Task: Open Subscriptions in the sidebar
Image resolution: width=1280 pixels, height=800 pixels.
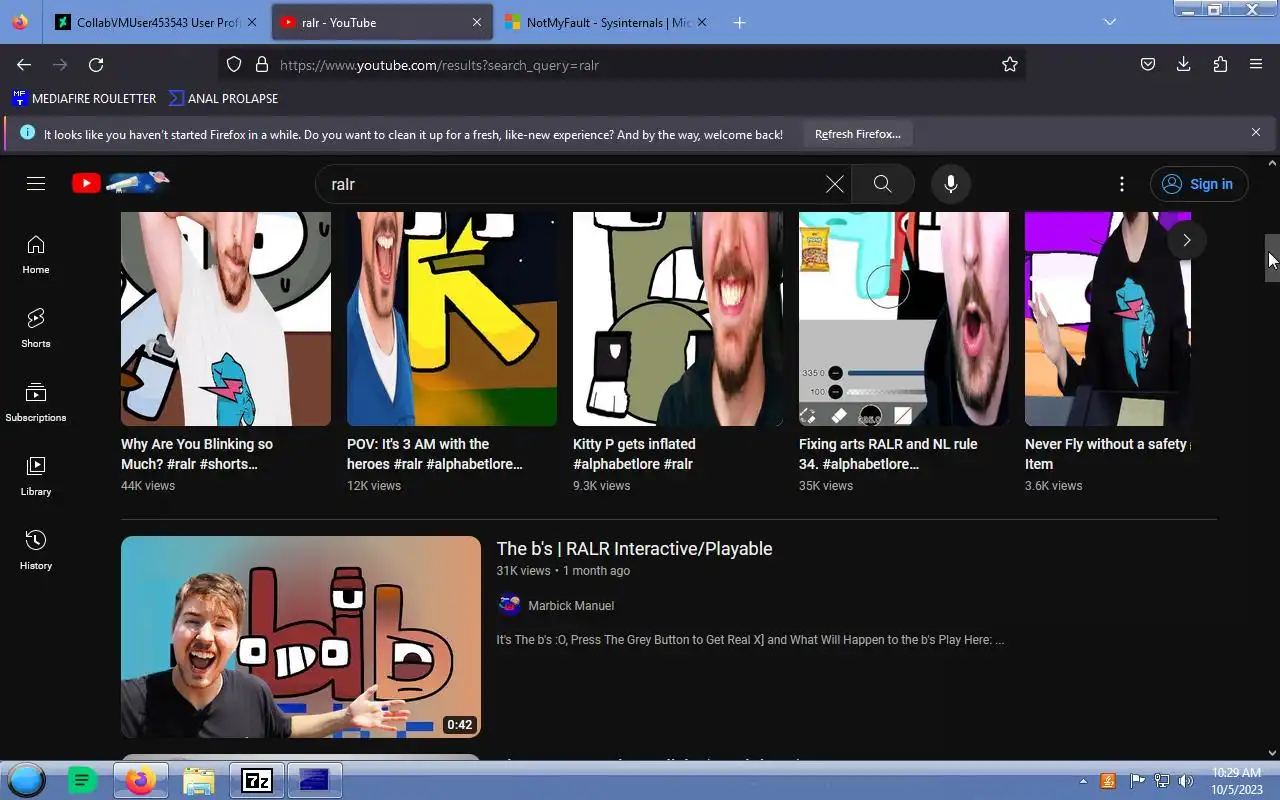Action: point(36,403)
